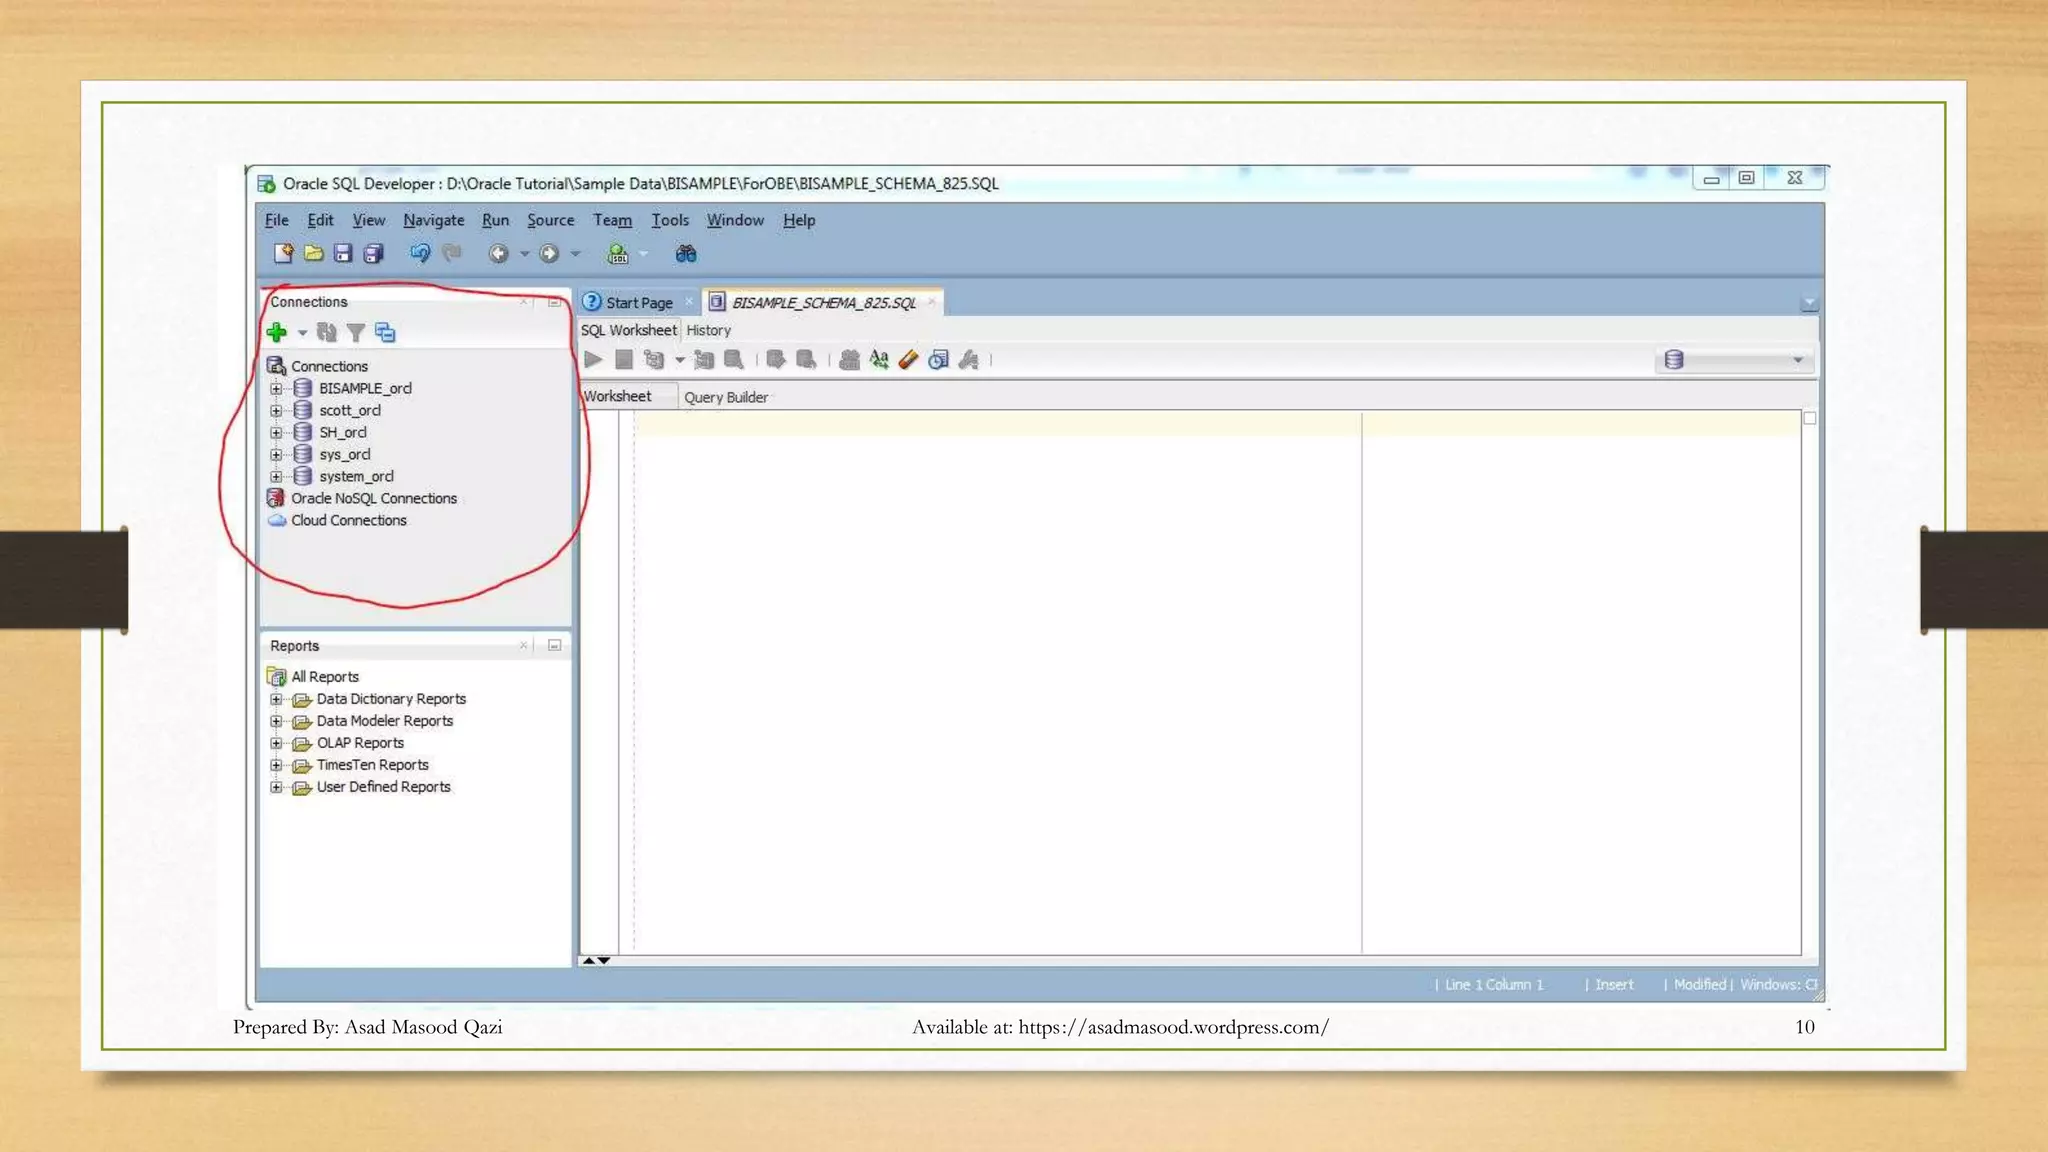Minimize the Reports panel
This screenshot has height=1152, width=2048.
click(554, 646)
